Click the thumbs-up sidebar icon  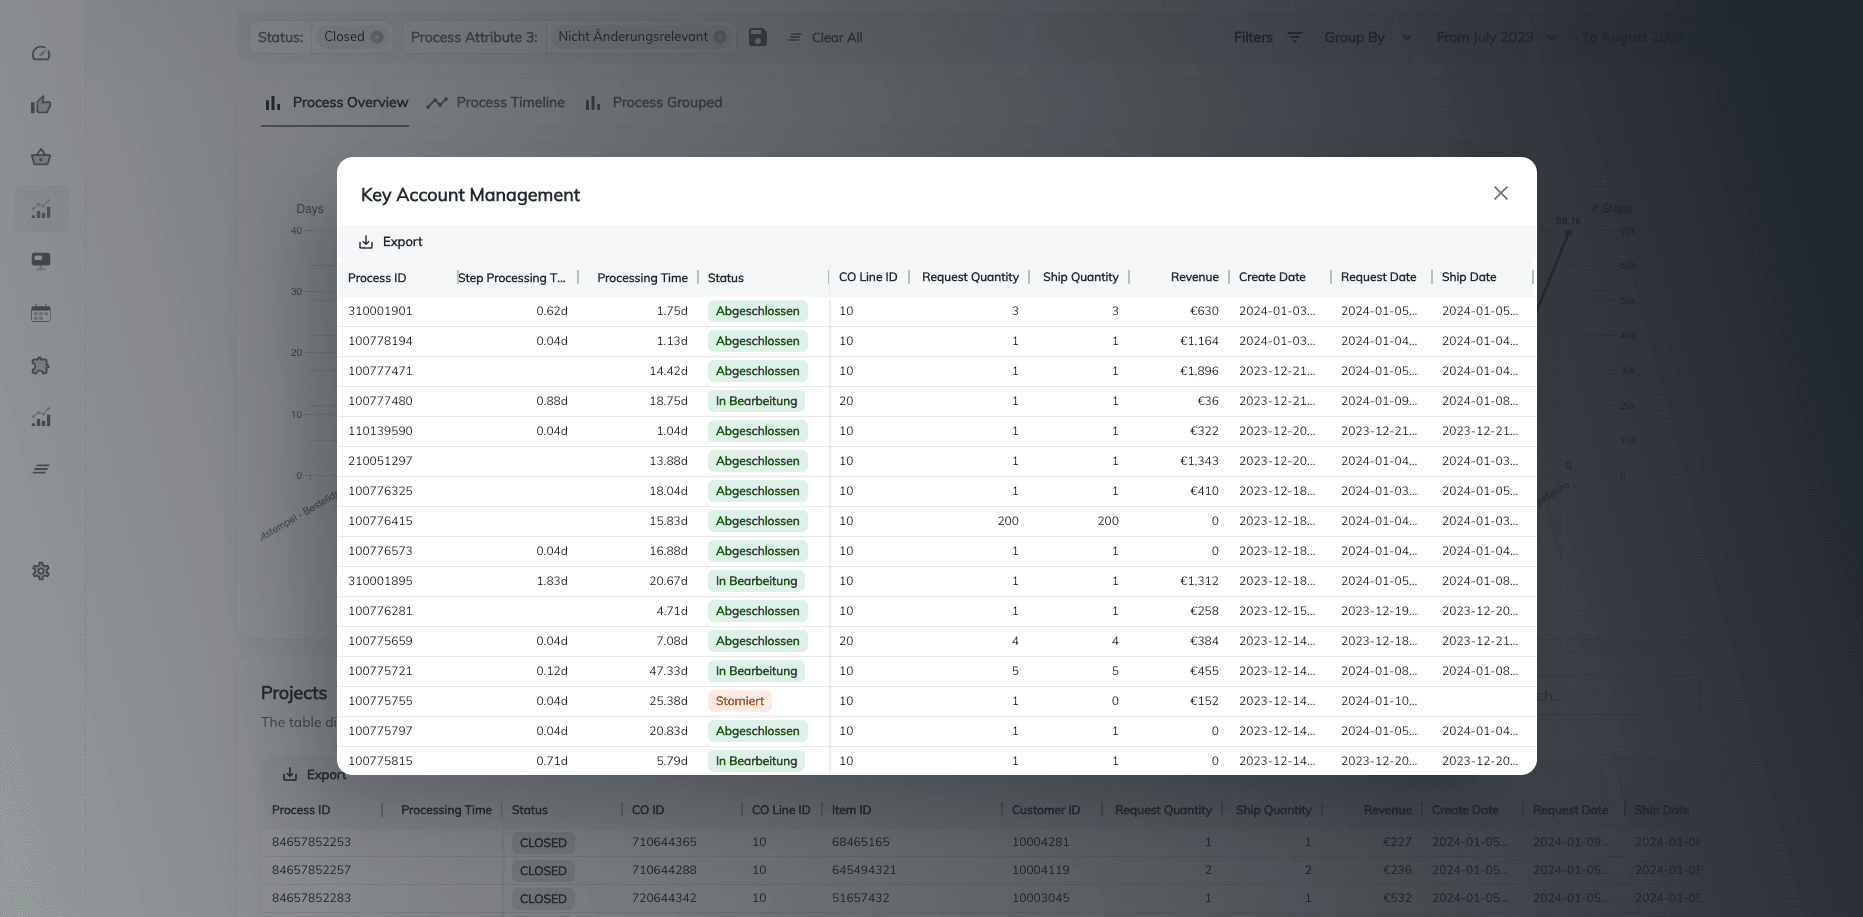(x=41, y=105)
